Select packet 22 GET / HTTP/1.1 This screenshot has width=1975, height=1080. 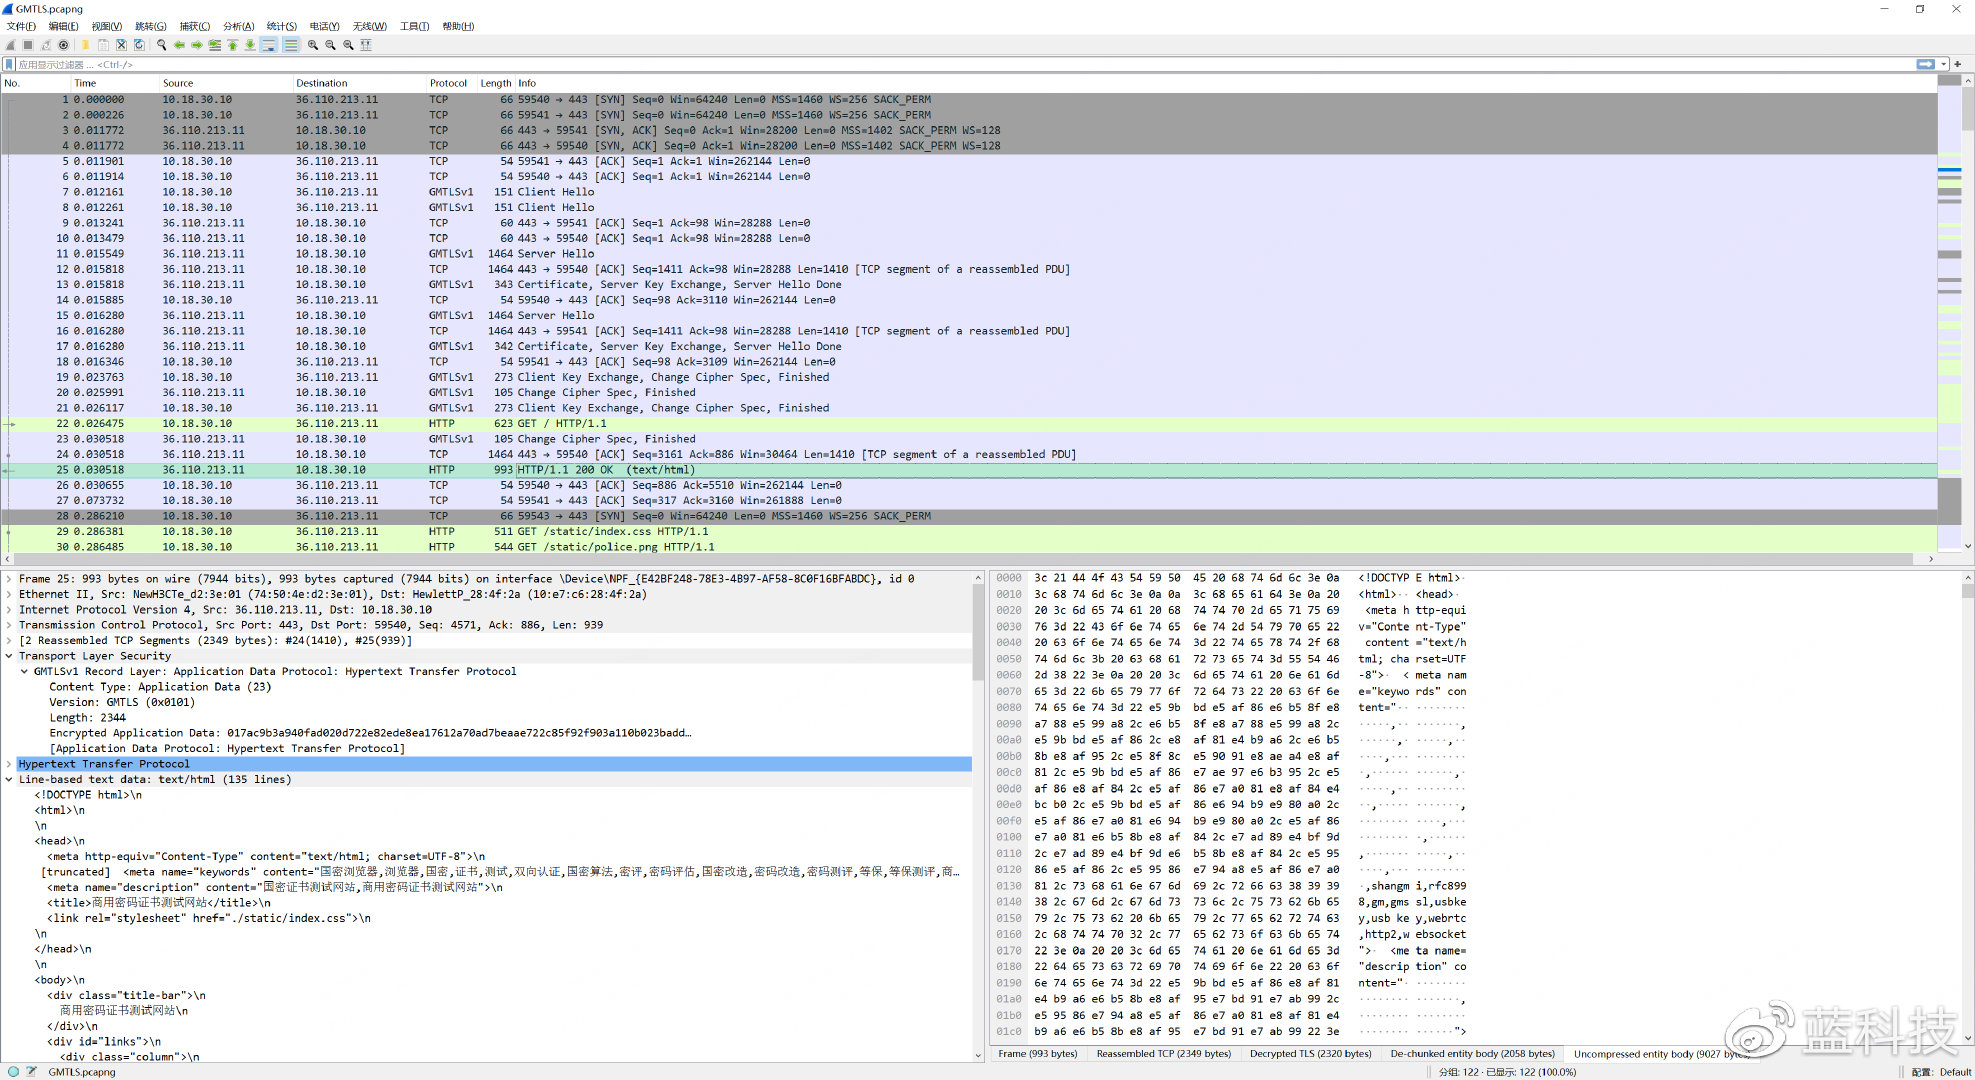tap(560, 424)
